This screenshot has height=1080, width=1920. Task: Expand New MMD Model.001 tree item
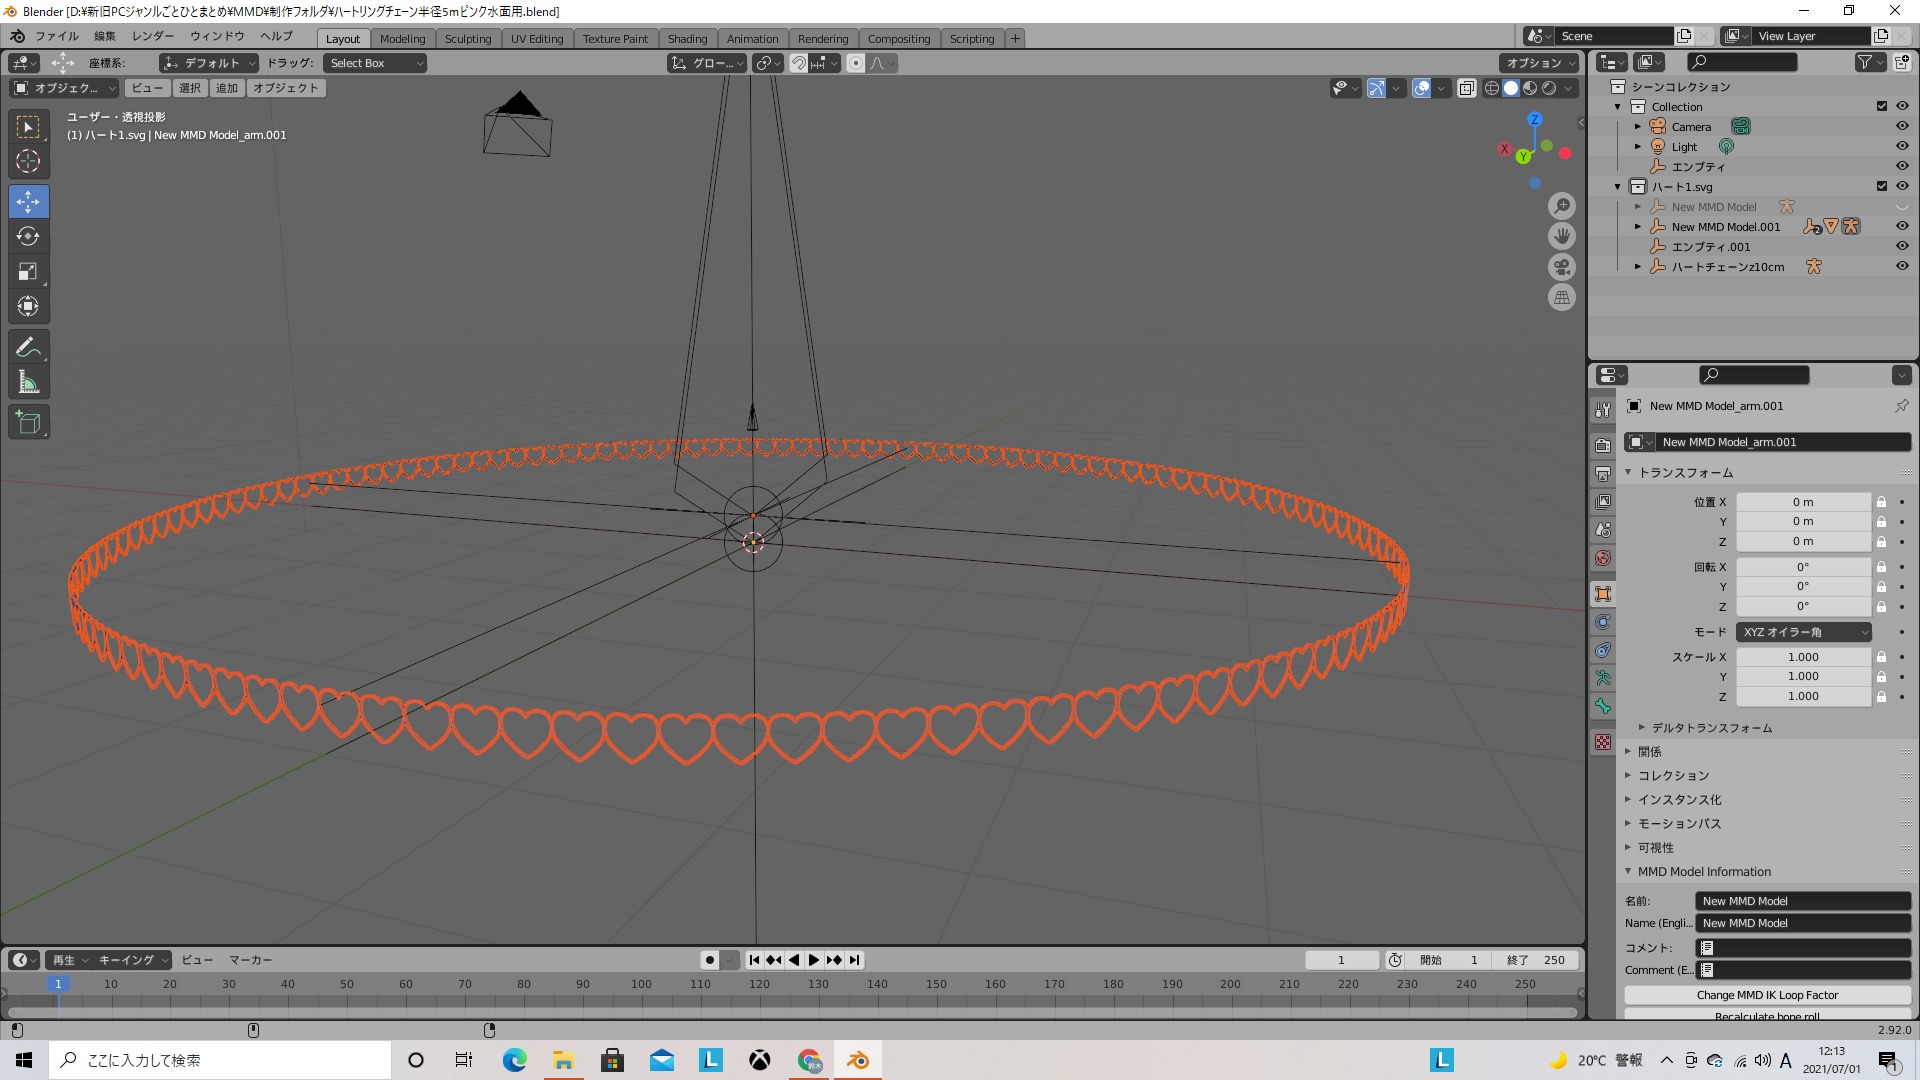click(x=1638, y=227)
